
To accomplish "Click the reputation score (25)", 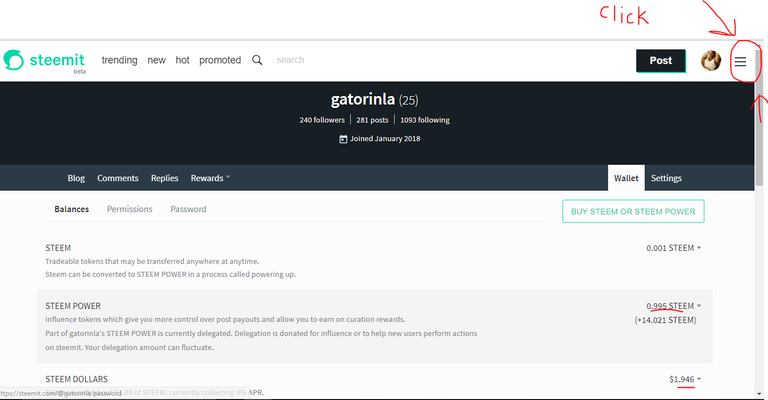I will [x=408, y=100].
